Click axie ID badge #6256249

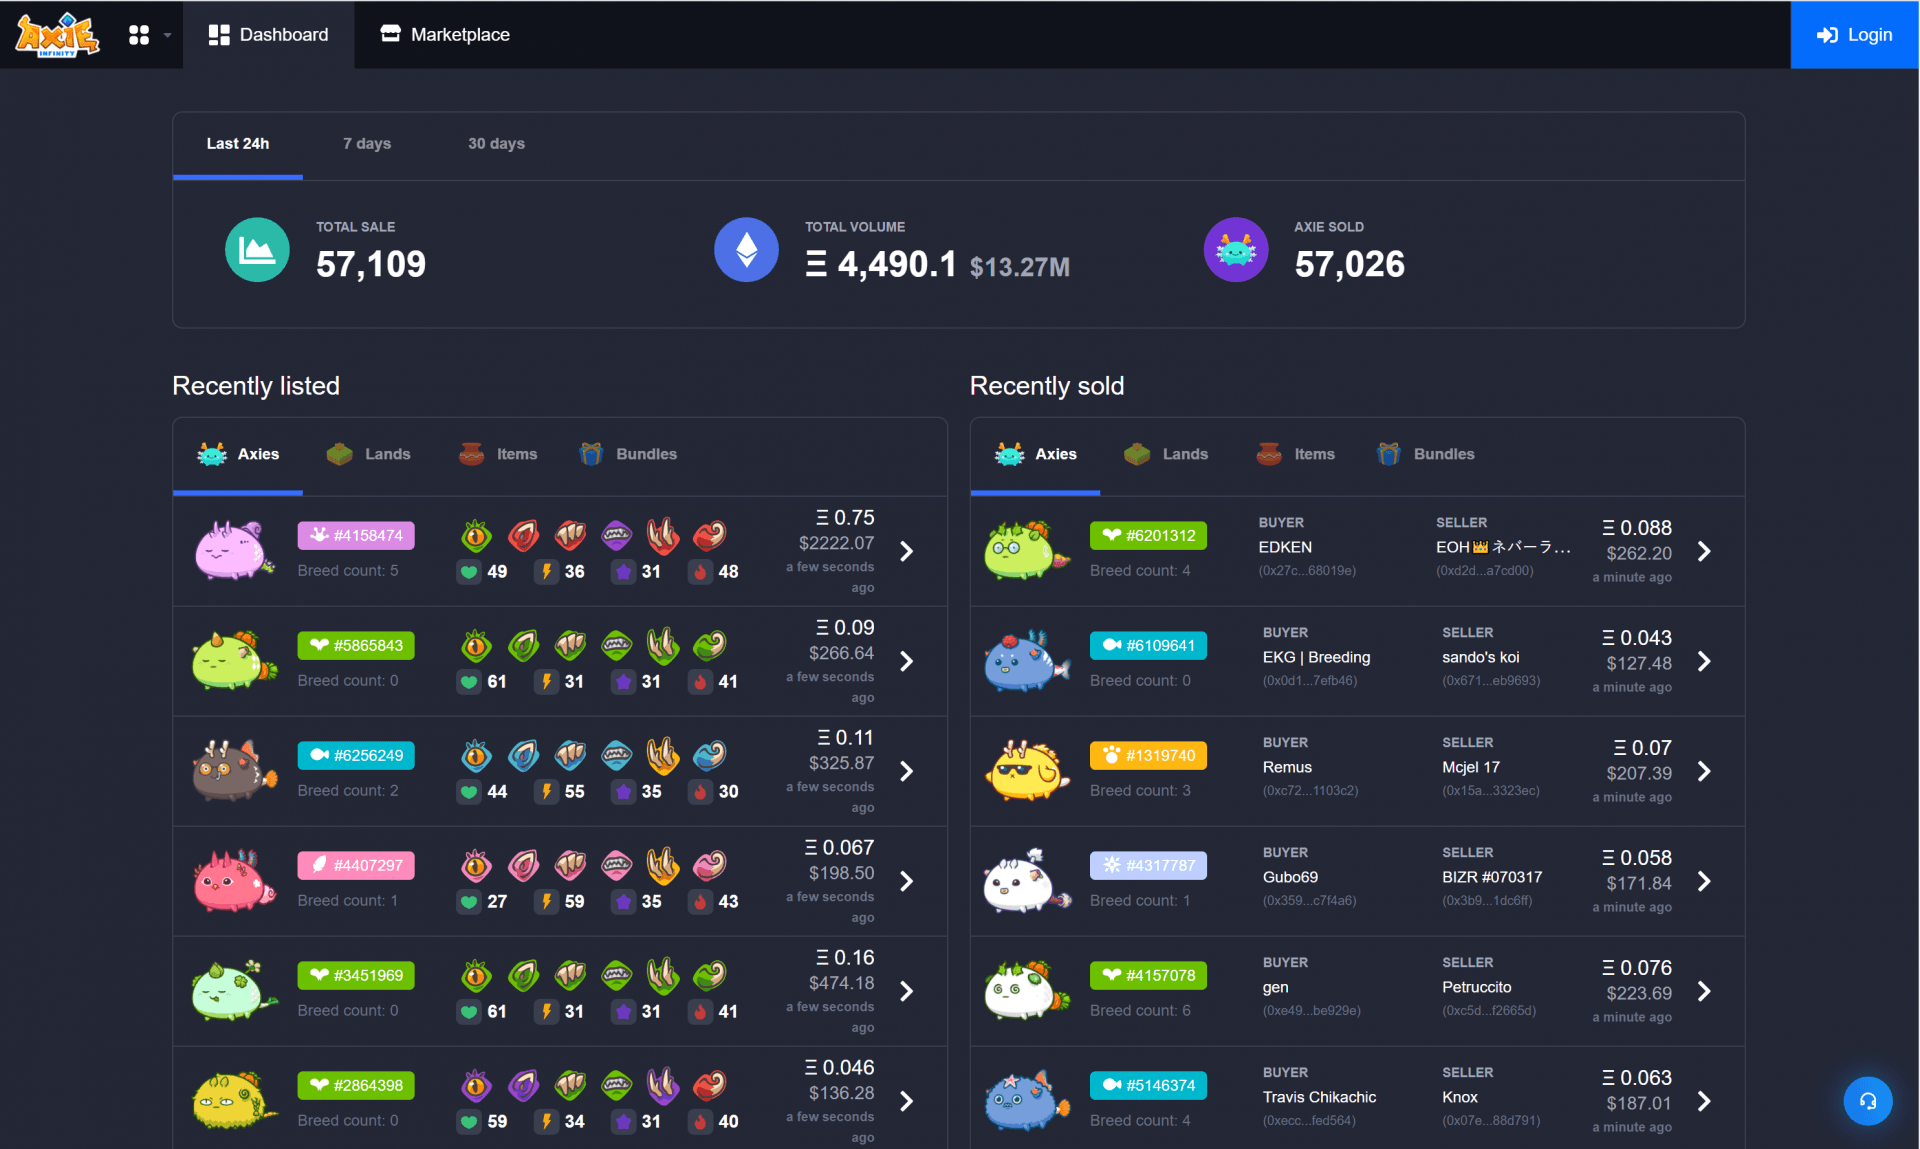click(x=356, y=756)
